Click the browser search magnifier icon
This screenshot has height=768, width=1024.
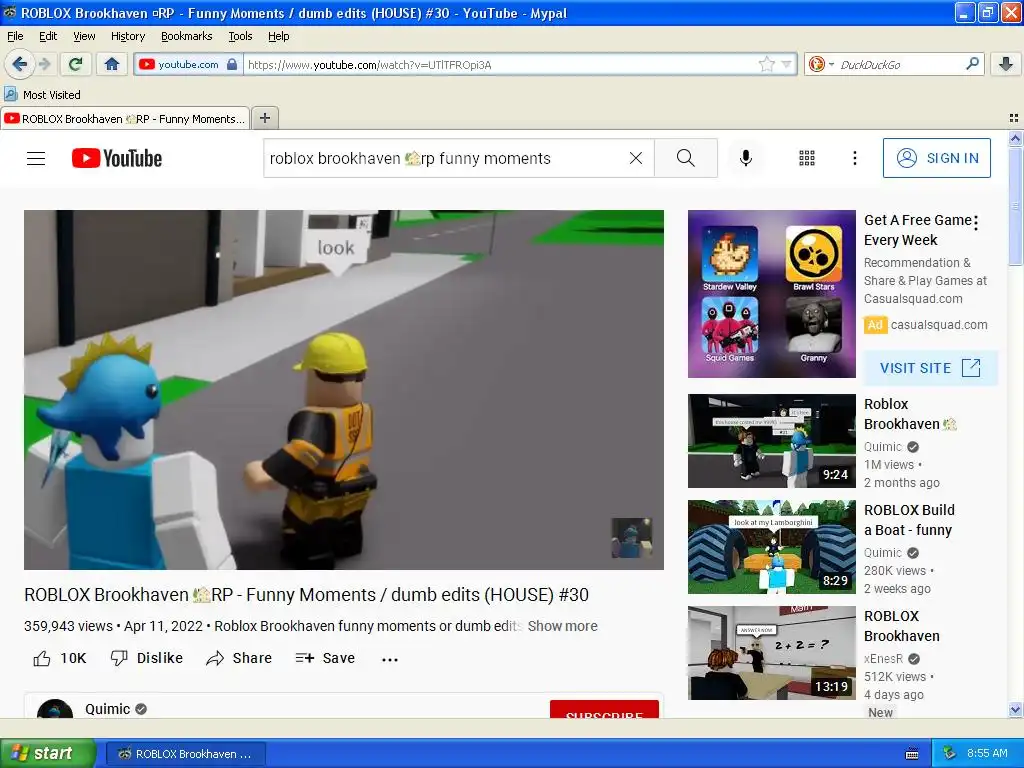tap(972, 64)
